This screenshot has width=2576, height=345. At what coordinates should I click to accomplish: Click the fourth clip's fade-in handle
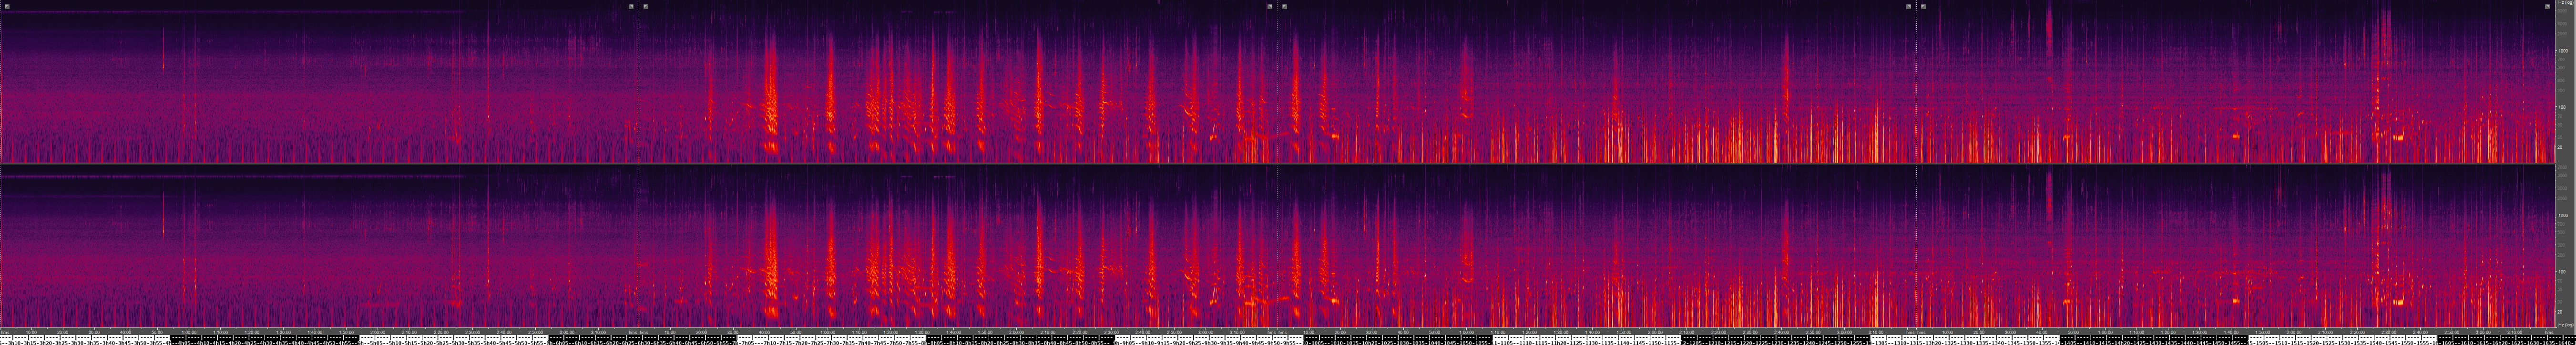[1923, 6]
